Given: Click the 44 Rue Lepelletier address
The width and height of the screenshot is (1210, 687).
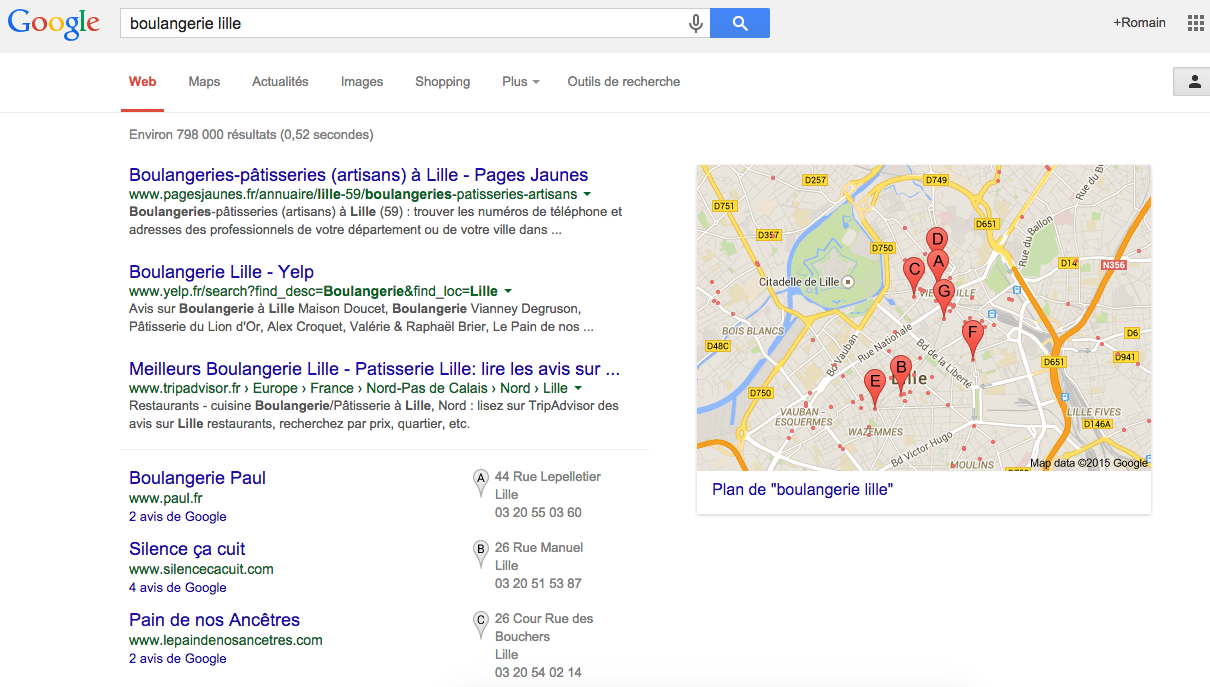Looking at the screenshot, I should click(548, 477).
